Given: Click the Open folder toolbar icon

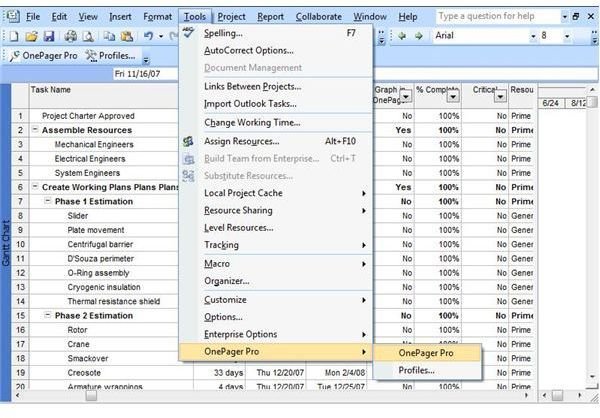Looking at the screenshot, I should 31,36.
